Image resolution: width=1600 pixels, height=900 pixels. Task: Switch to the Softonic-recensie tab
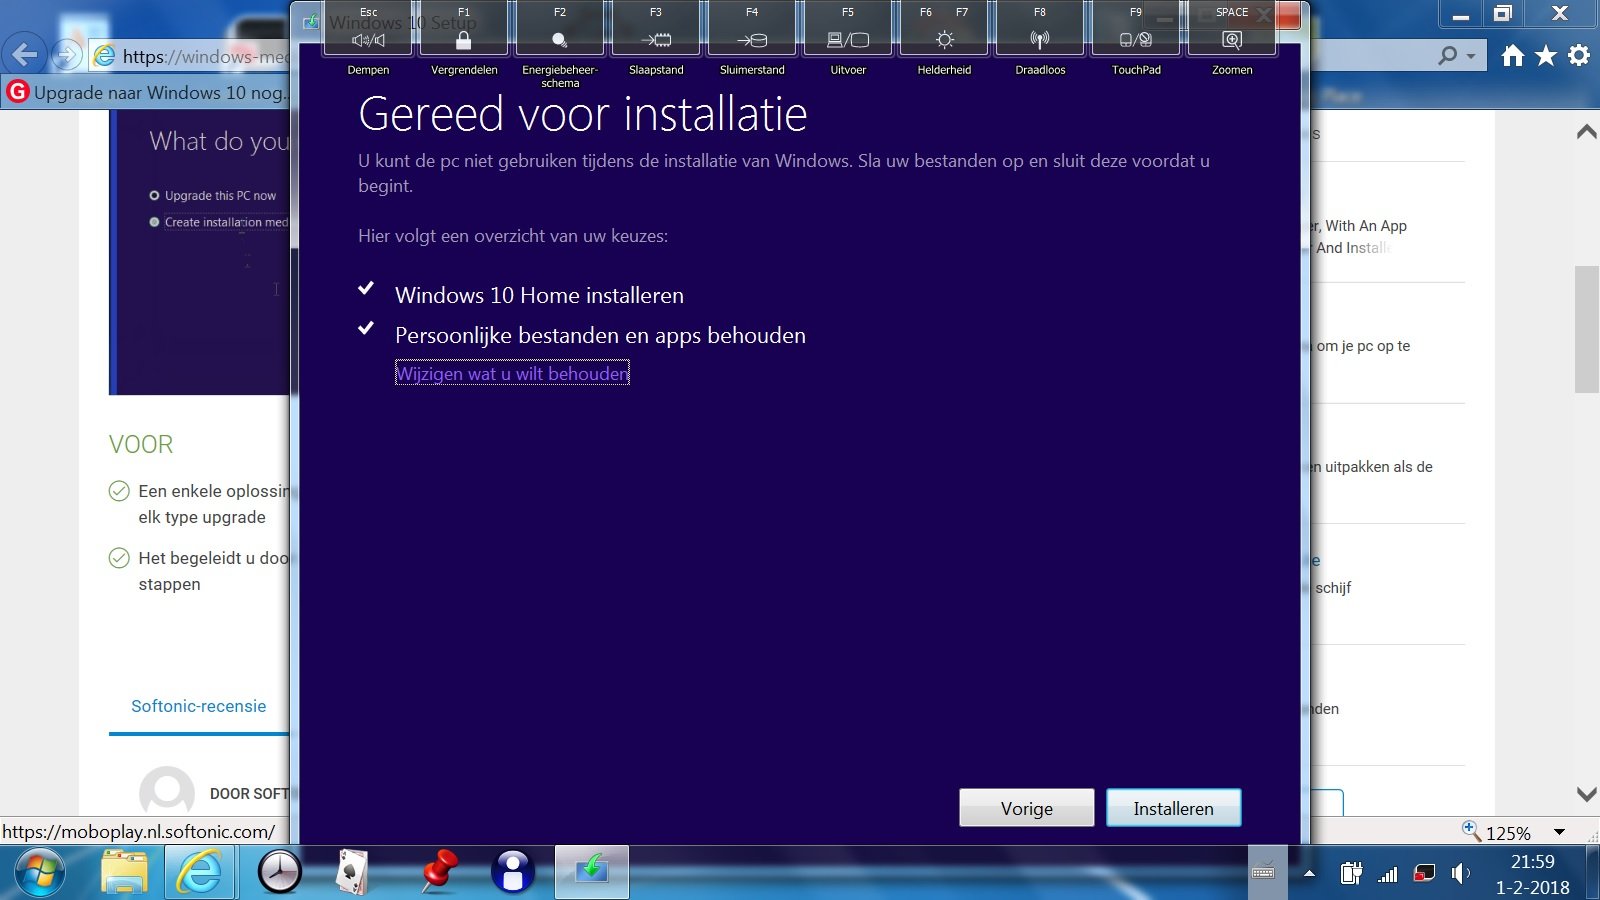tap(199, 706)
